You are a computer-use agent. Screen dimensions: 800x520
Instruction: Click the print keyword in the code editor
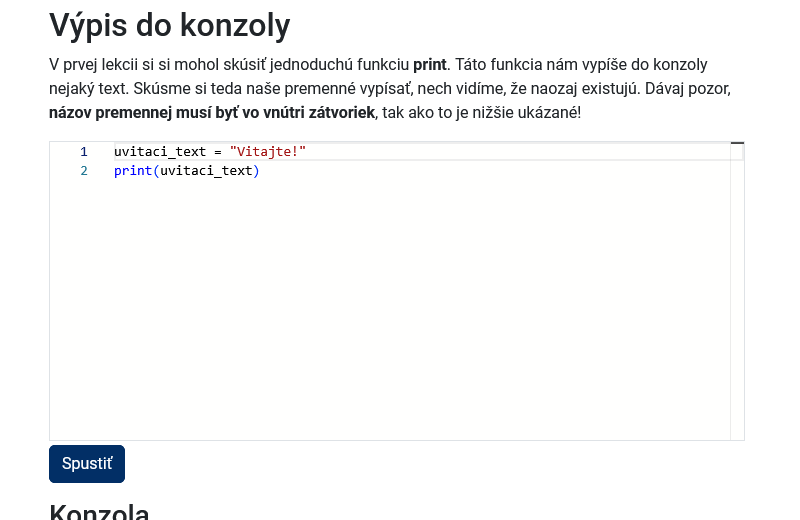pyautogui.click(x=133, y=171)
